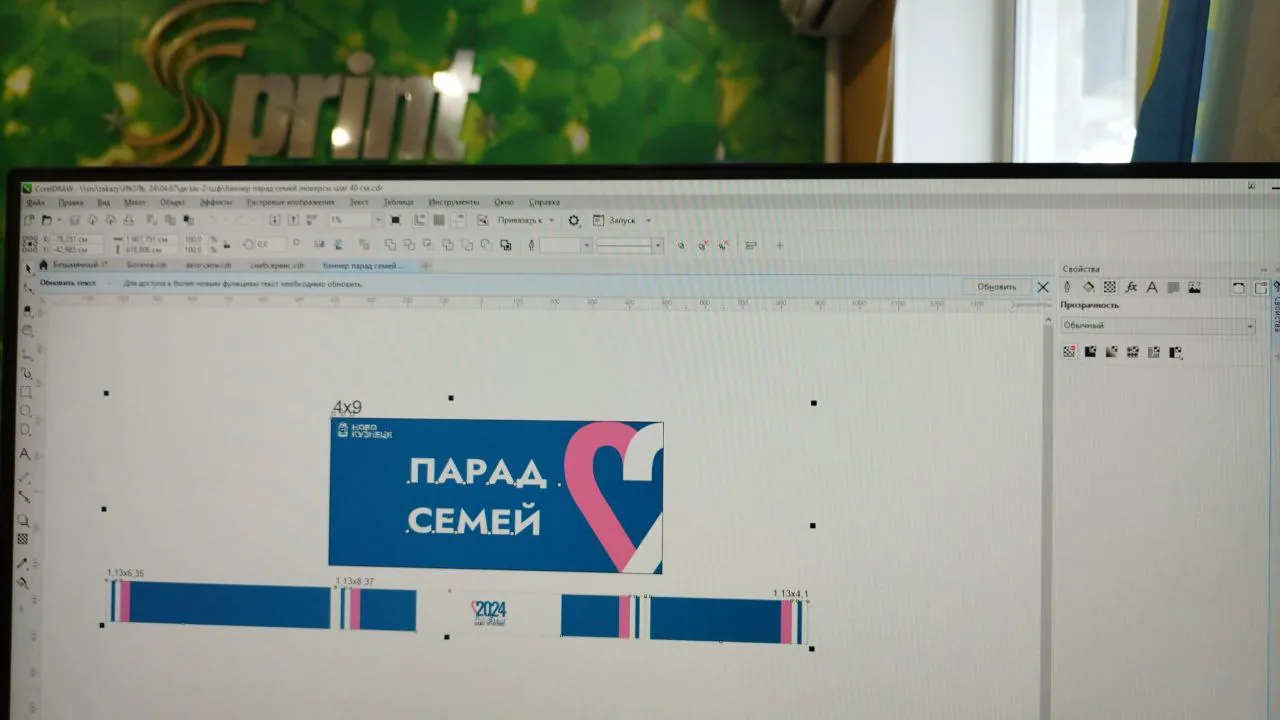Select the Ellipse tool in the toolbox
1280x720 pixels.
click(x=25, y=410)
